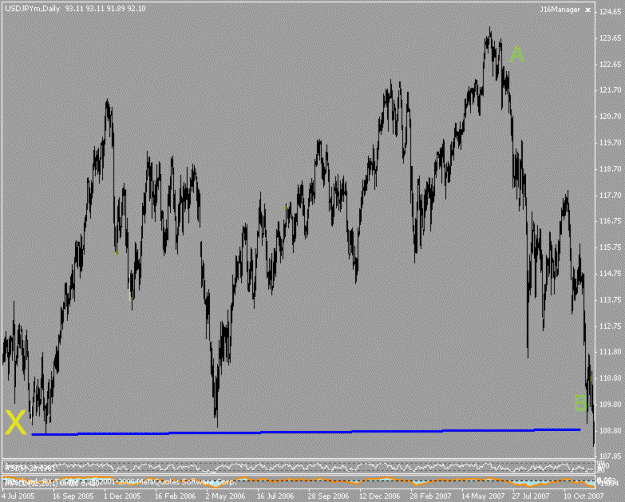Image resolution: width=625 pixels, height=502 pixels.
Task: Click the 112.75 price axis label
Action: pyautogui.click(x=610, y=327)
